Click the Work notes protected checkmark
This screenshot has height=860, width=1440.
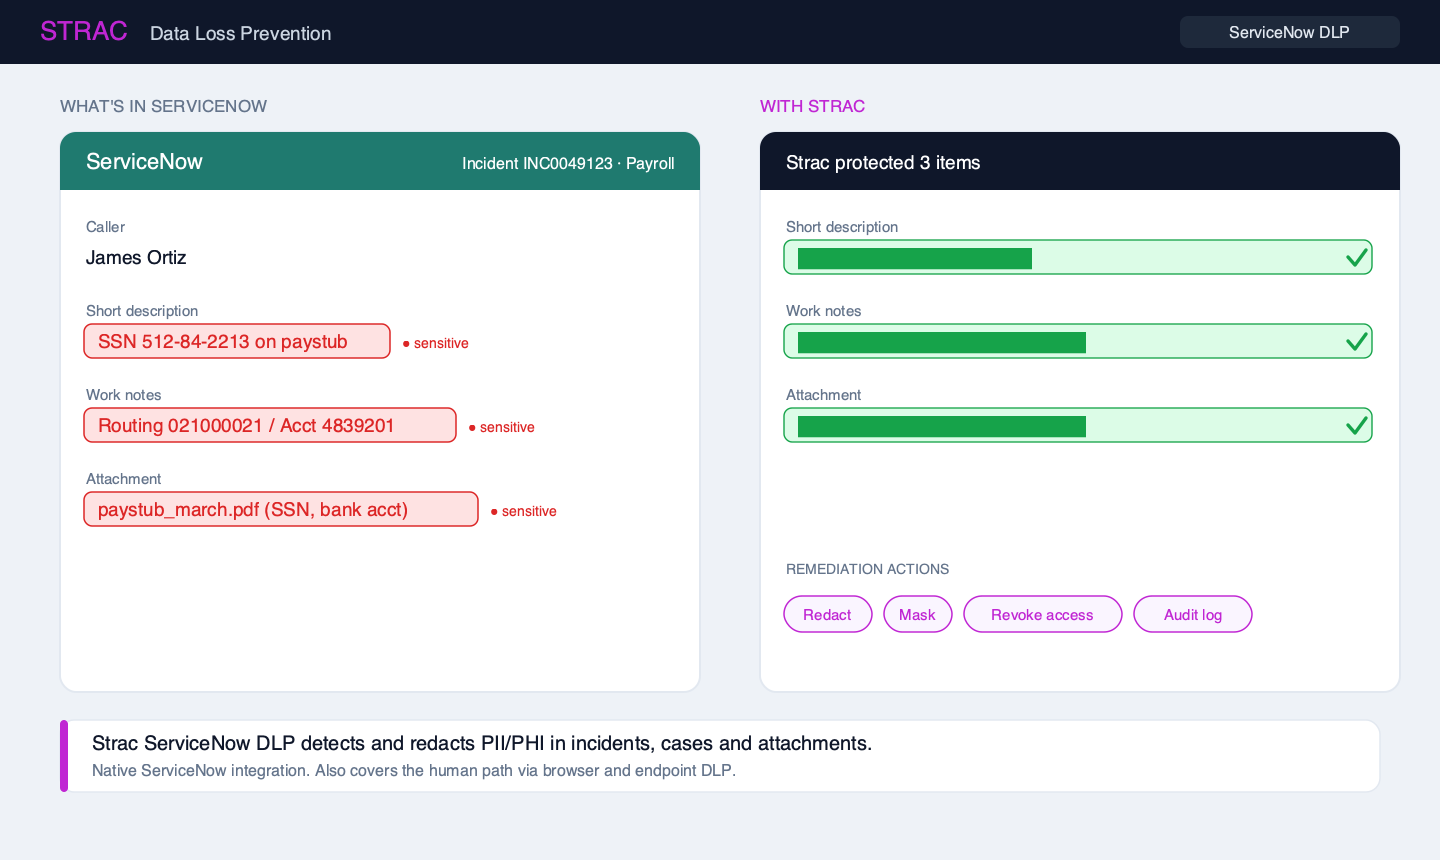[x=1357, y=341]
